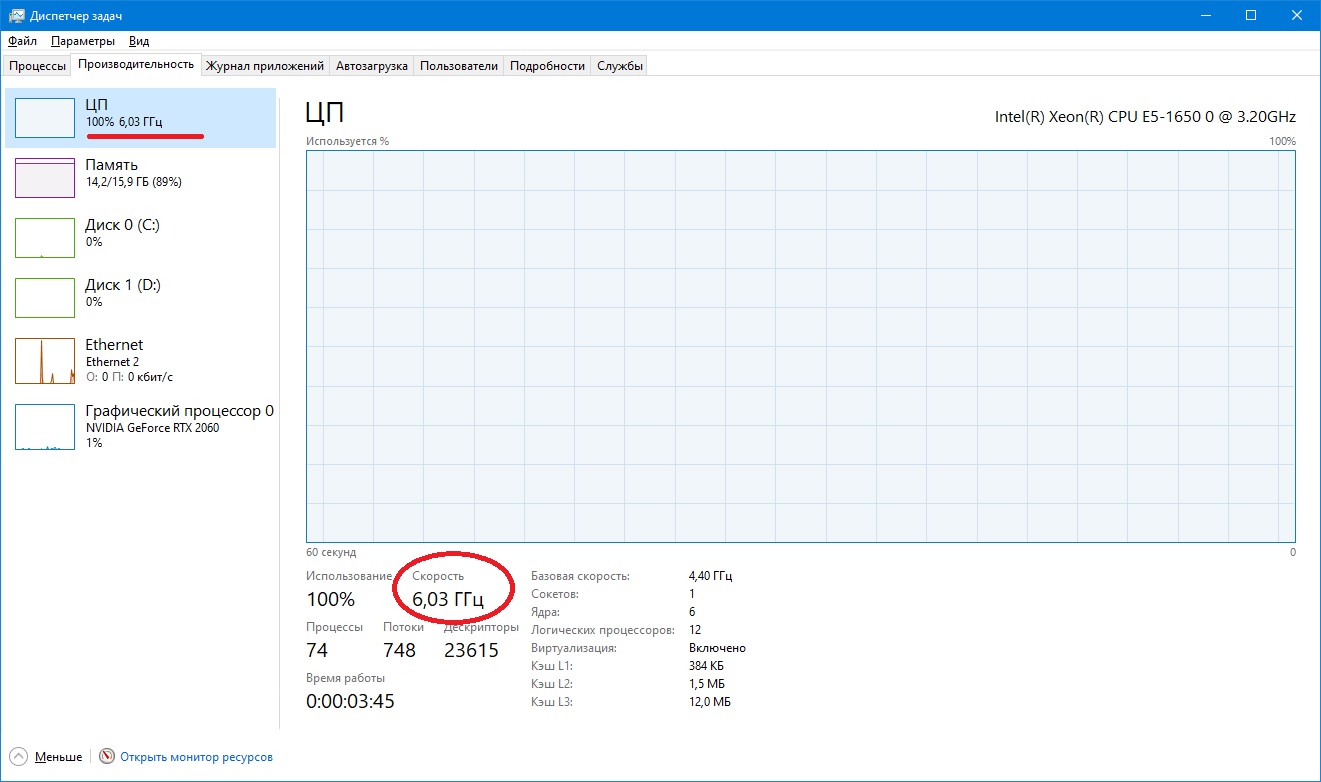1321x782 pixels.
Task: Click the Ядра label
Action: (x=545, y=612)
